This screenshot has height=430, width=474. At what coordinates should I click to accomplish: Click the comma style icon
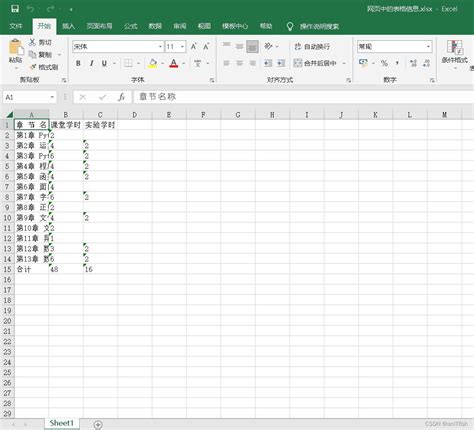[x=397, y=63]
